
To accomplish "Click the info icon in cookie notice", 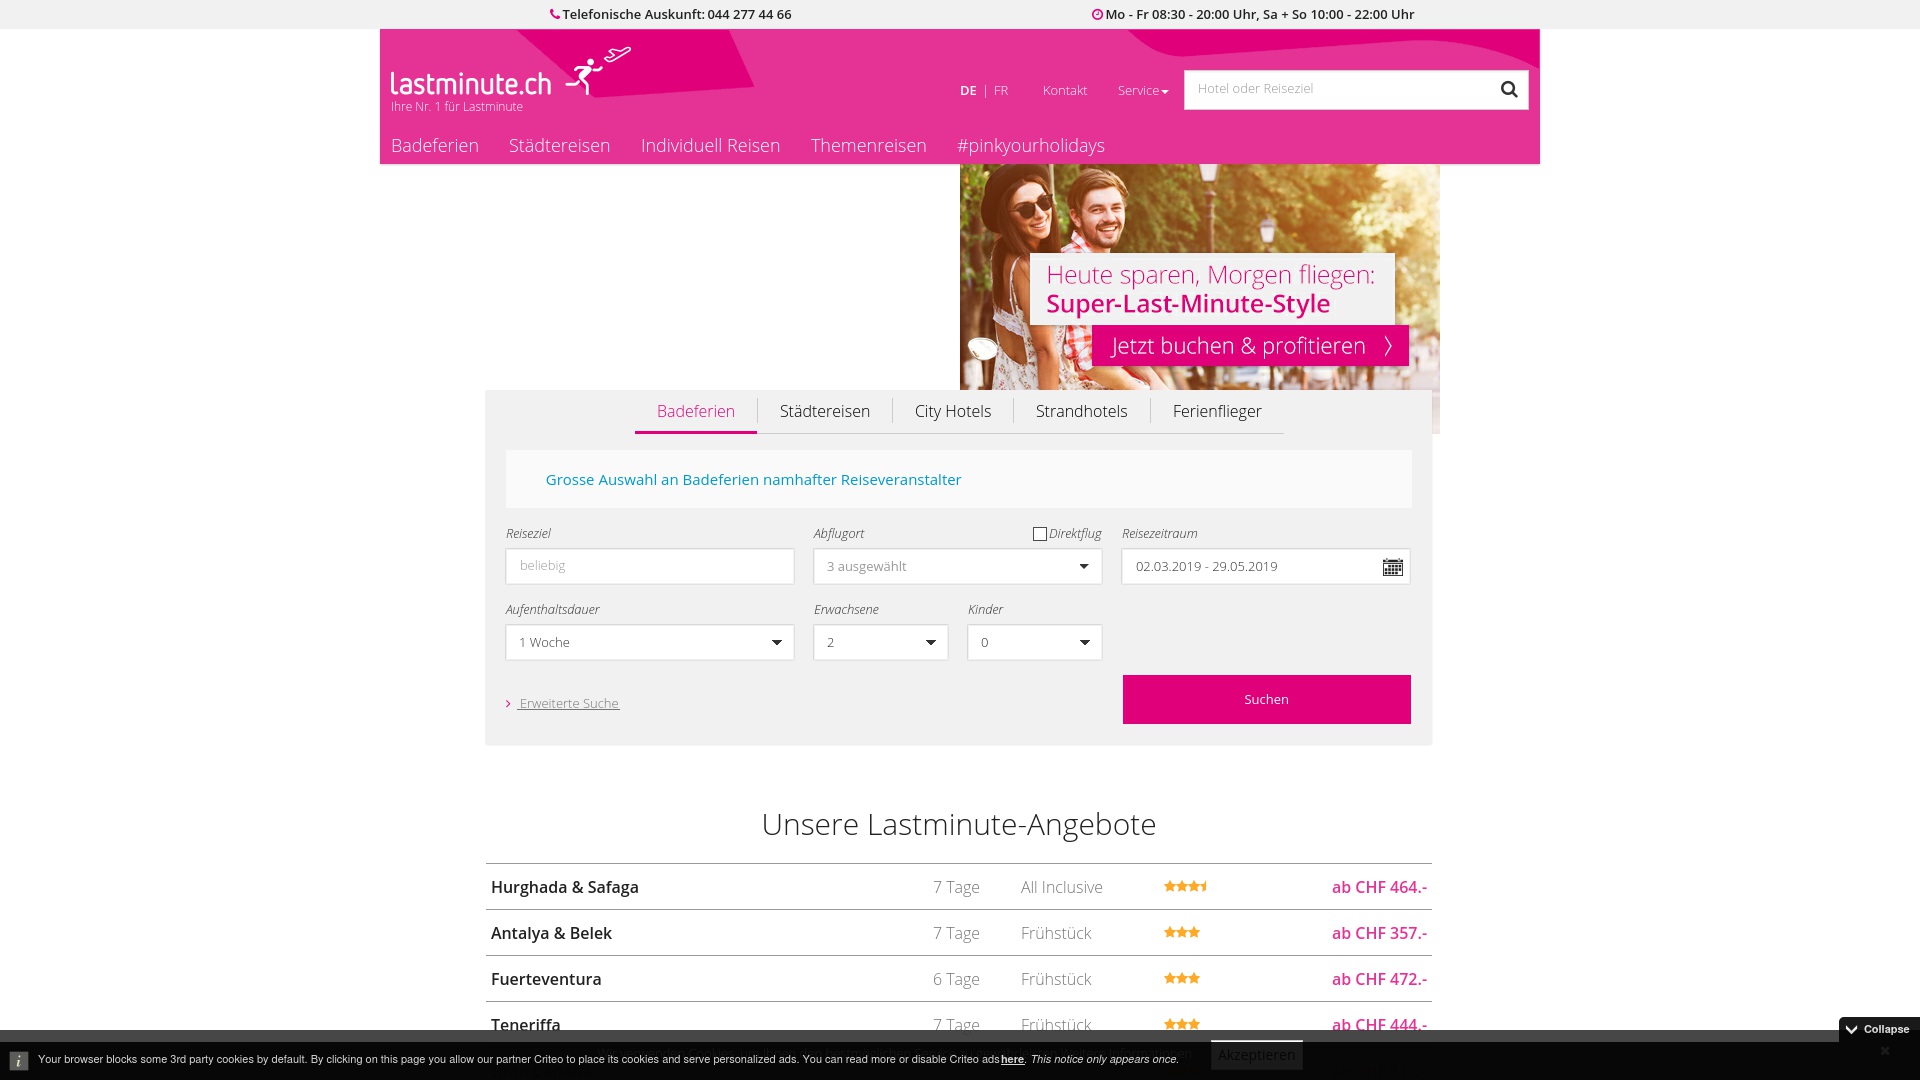I will point(19,1061).
